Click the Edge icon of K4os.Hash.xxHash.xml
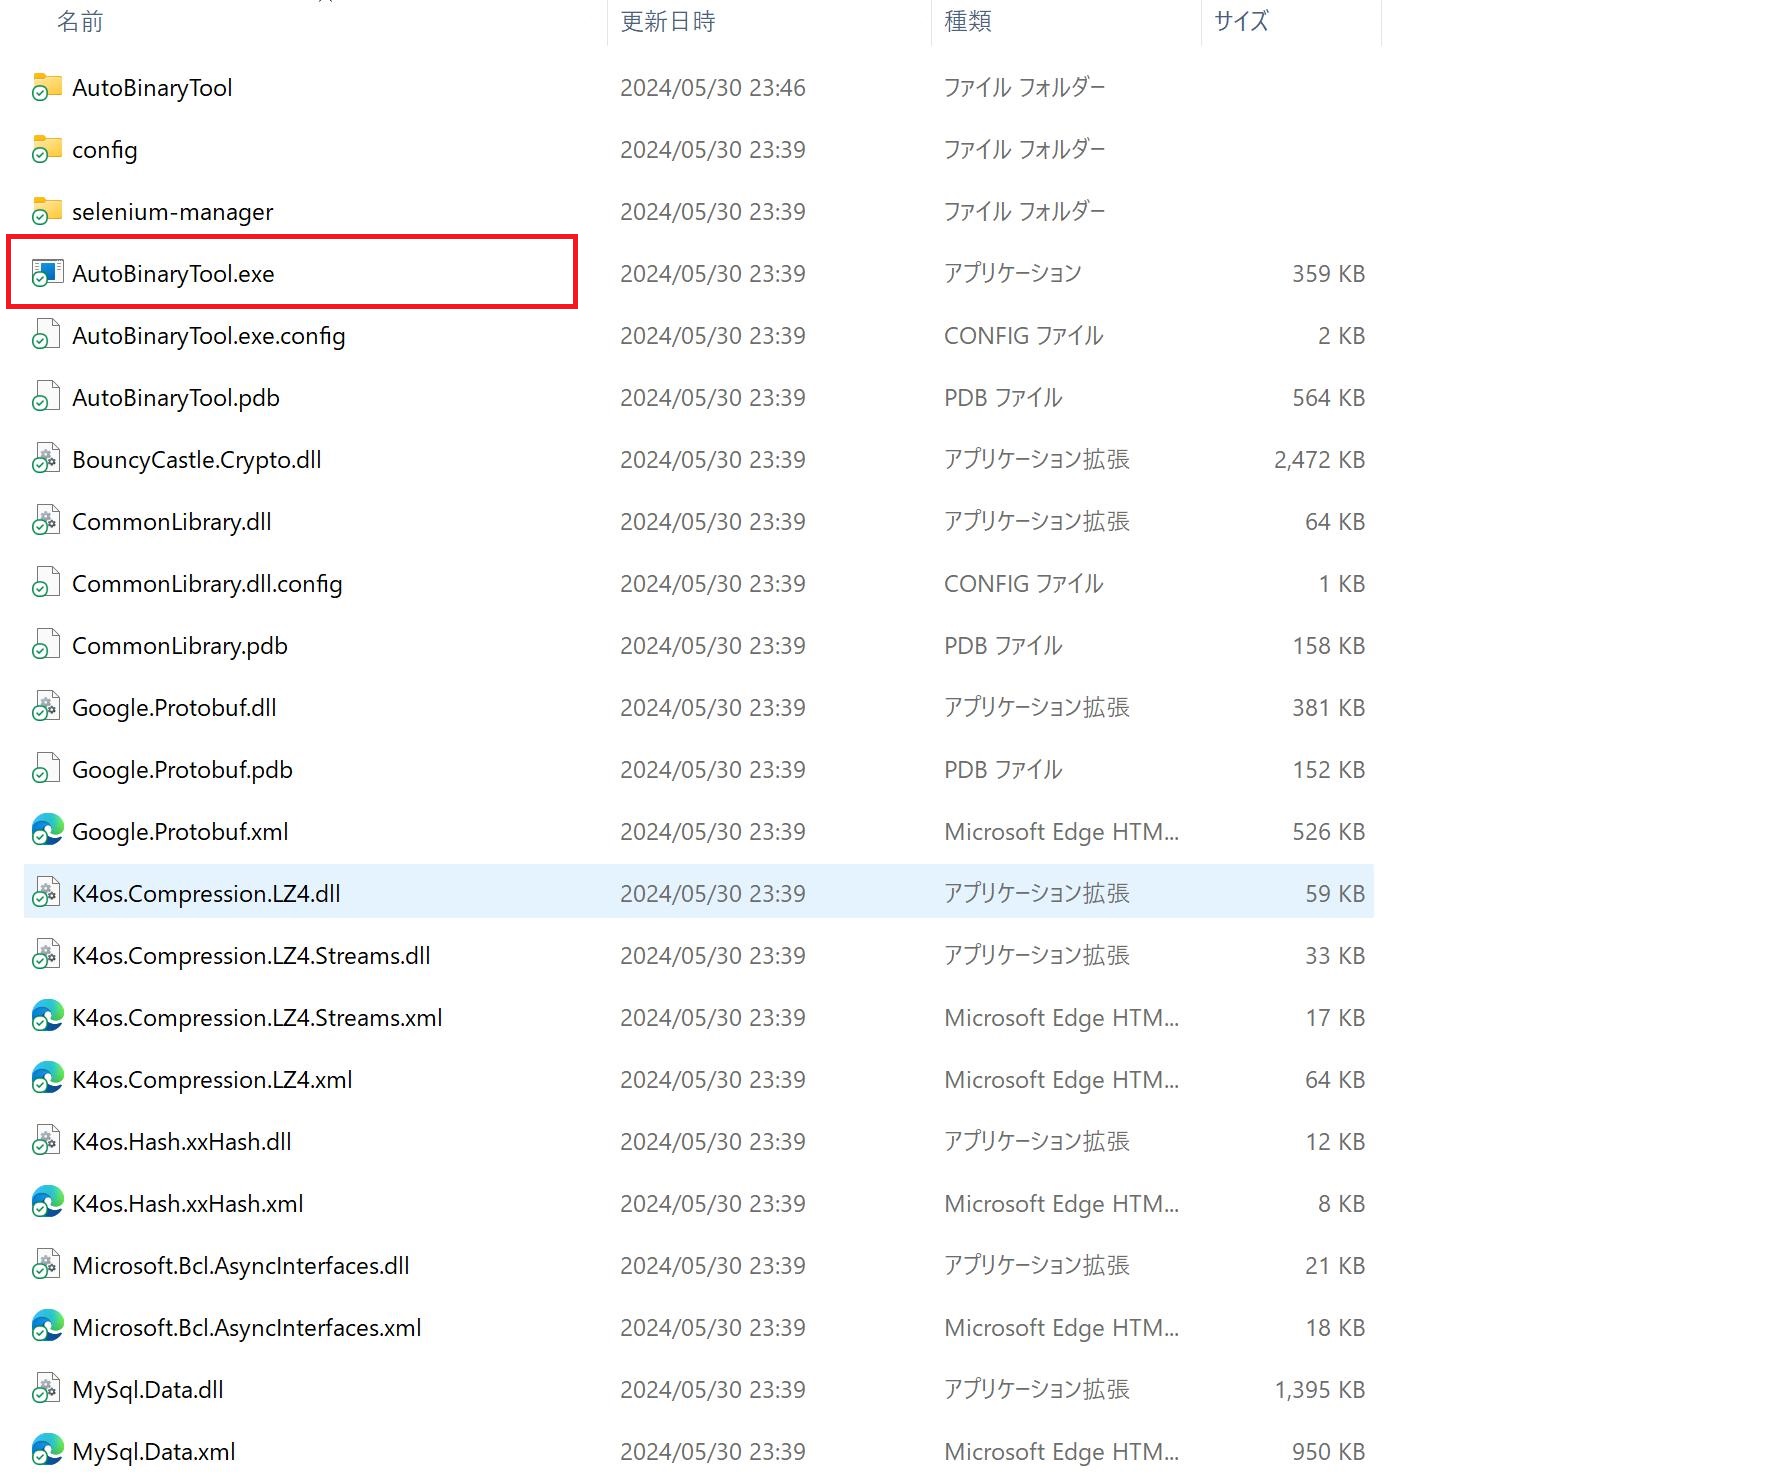The width and height of the screenshot is (1788, 1481). [47, 1203]
